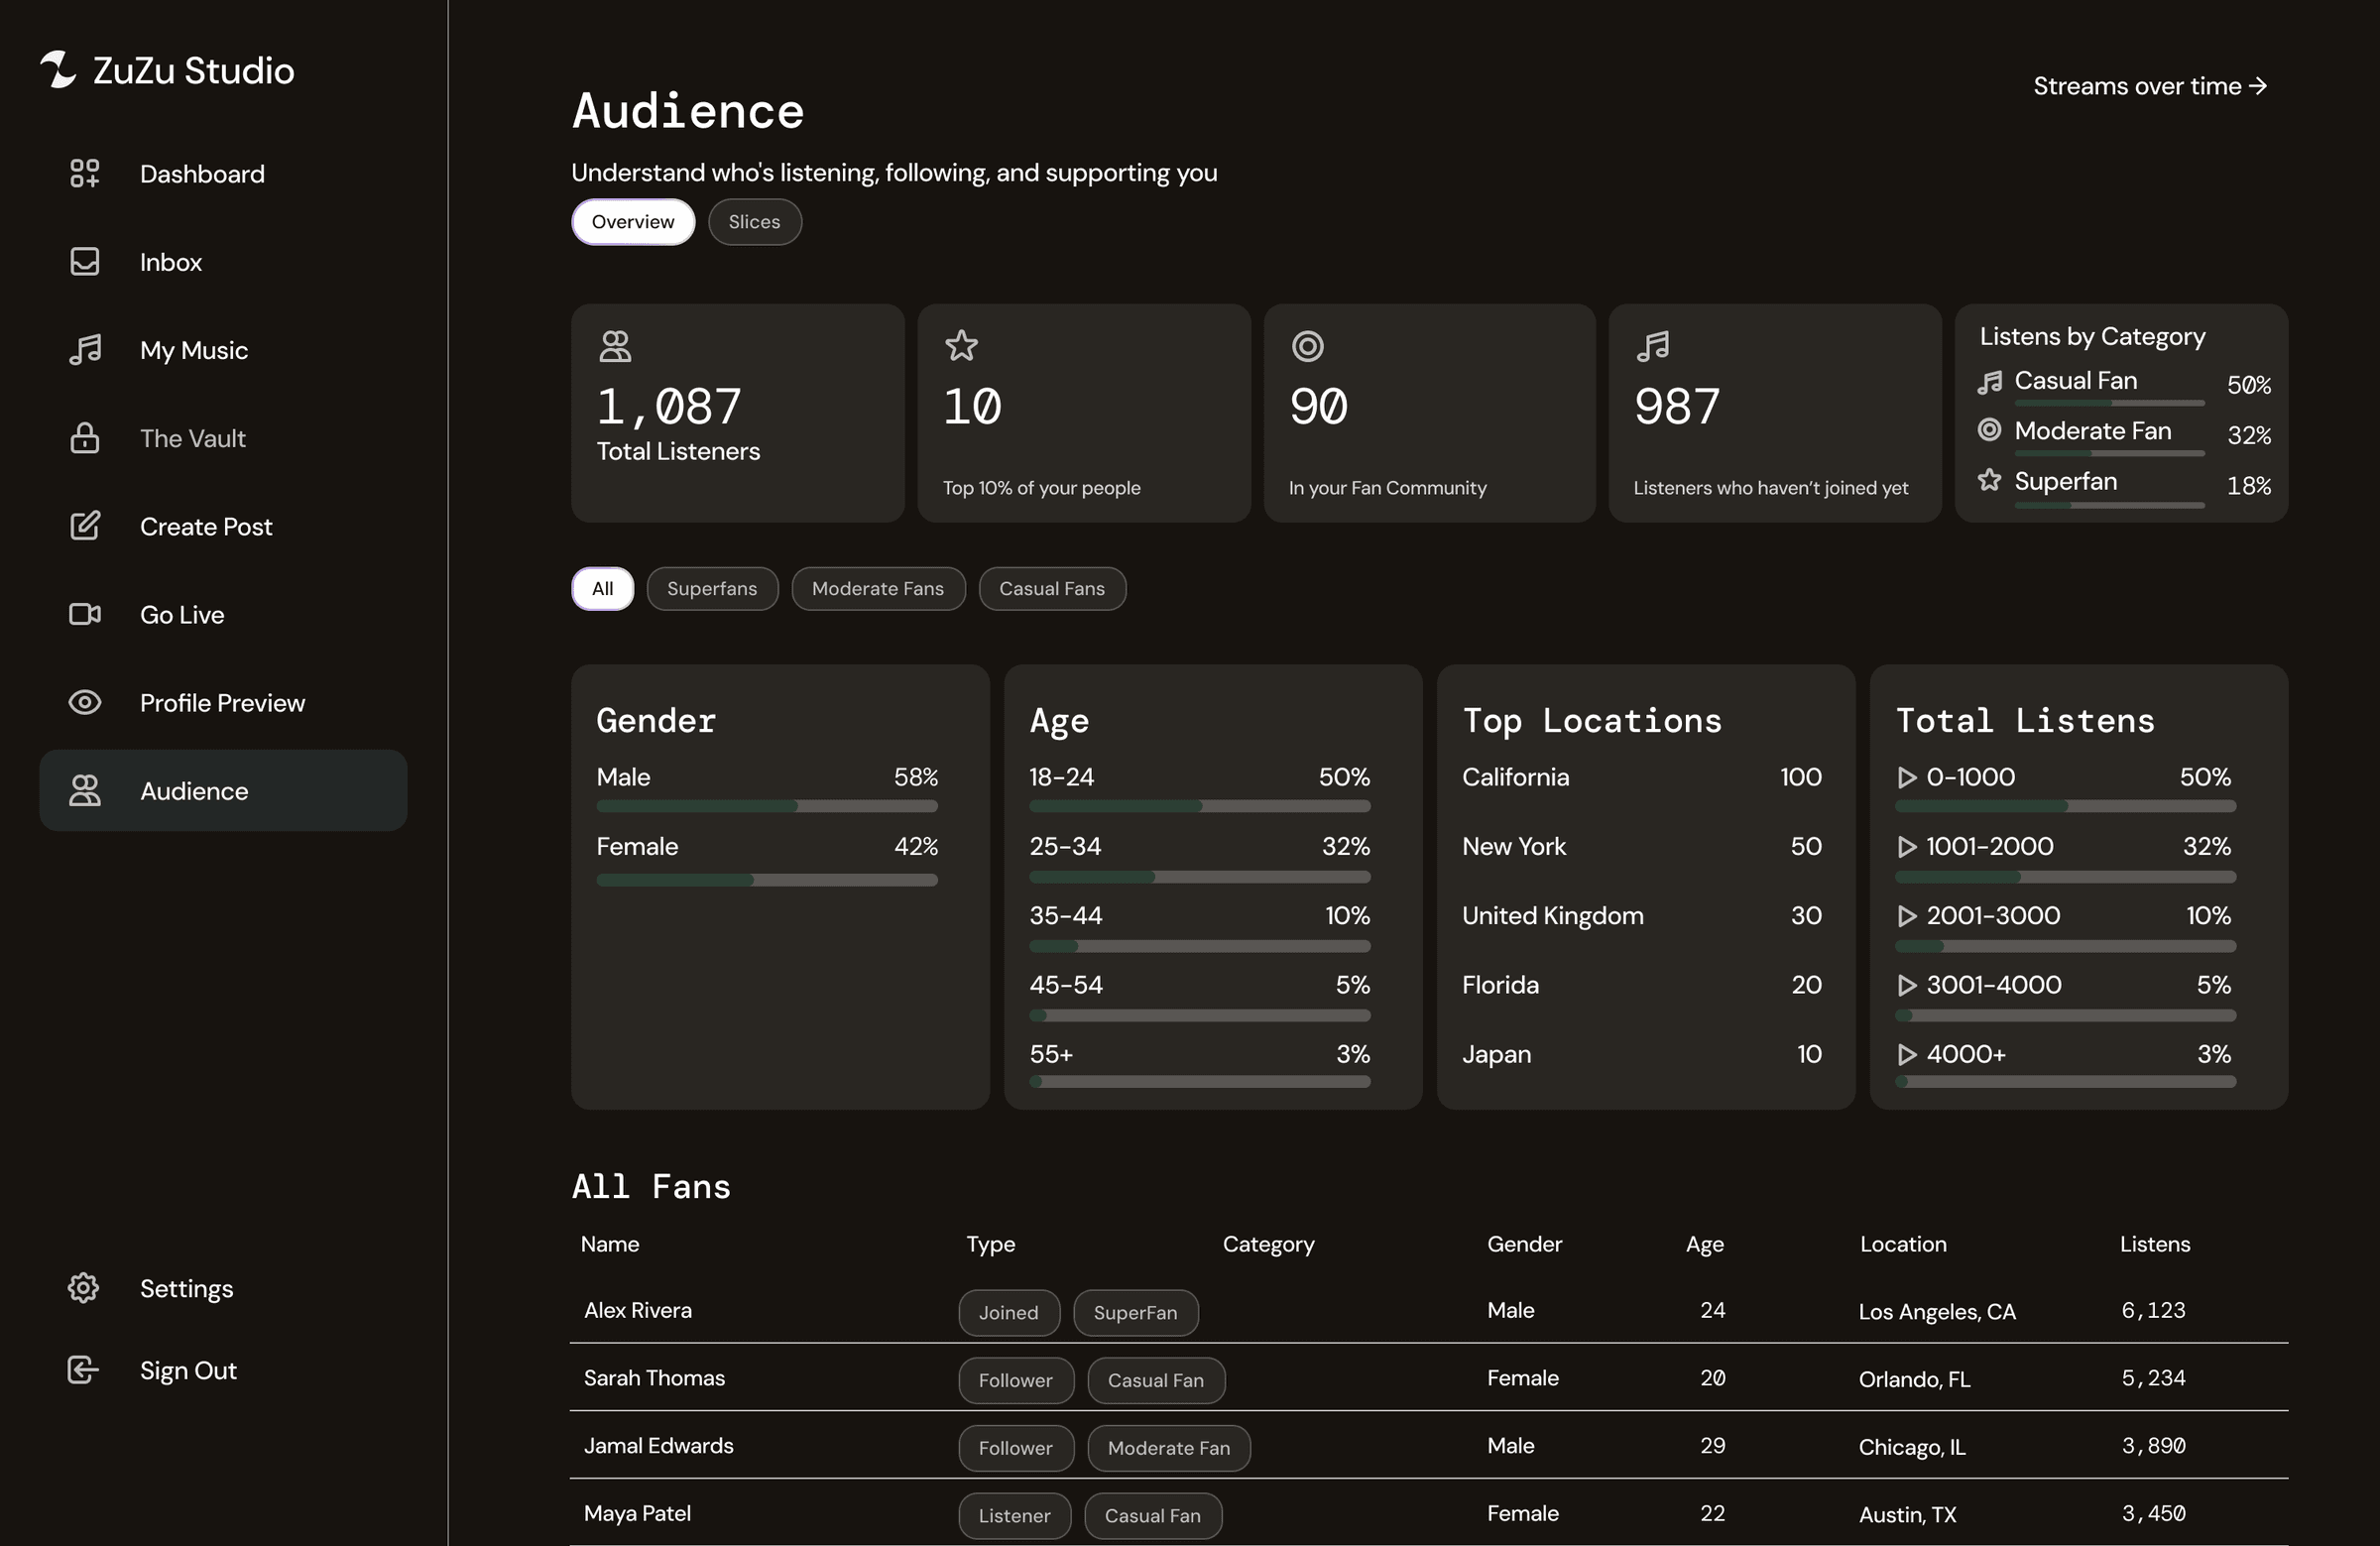Open Profile Preview menu item
The width and height of the screenshot is (2380, 1546).
pos(222,702)
